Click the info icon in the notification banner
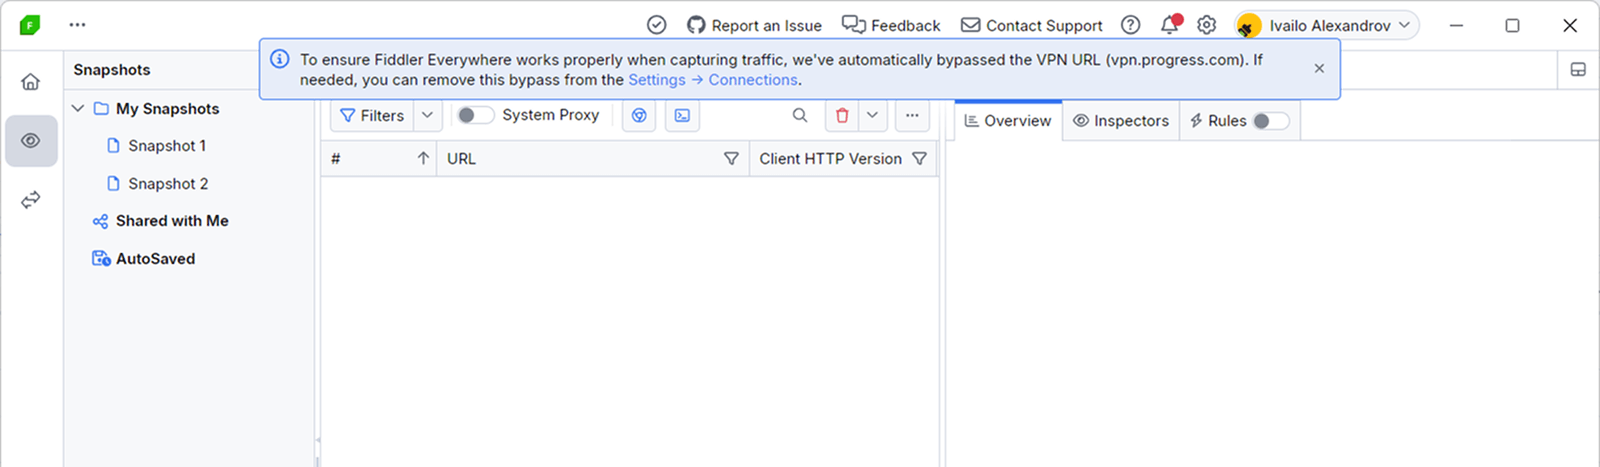 tap(280, 59)
